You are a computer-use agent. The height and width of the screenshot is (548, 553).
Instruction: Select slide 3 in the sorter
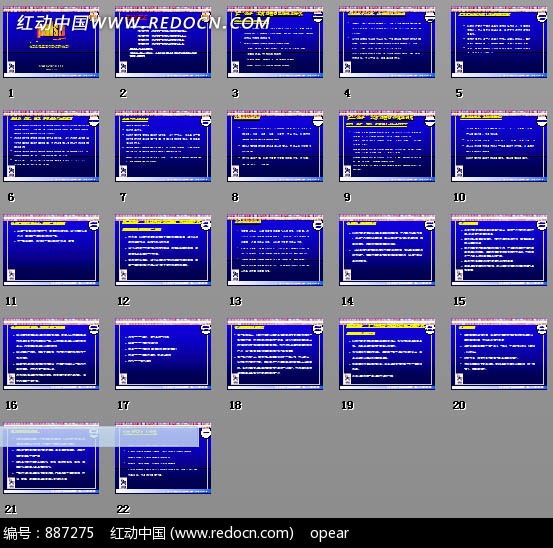coord(275,42)
